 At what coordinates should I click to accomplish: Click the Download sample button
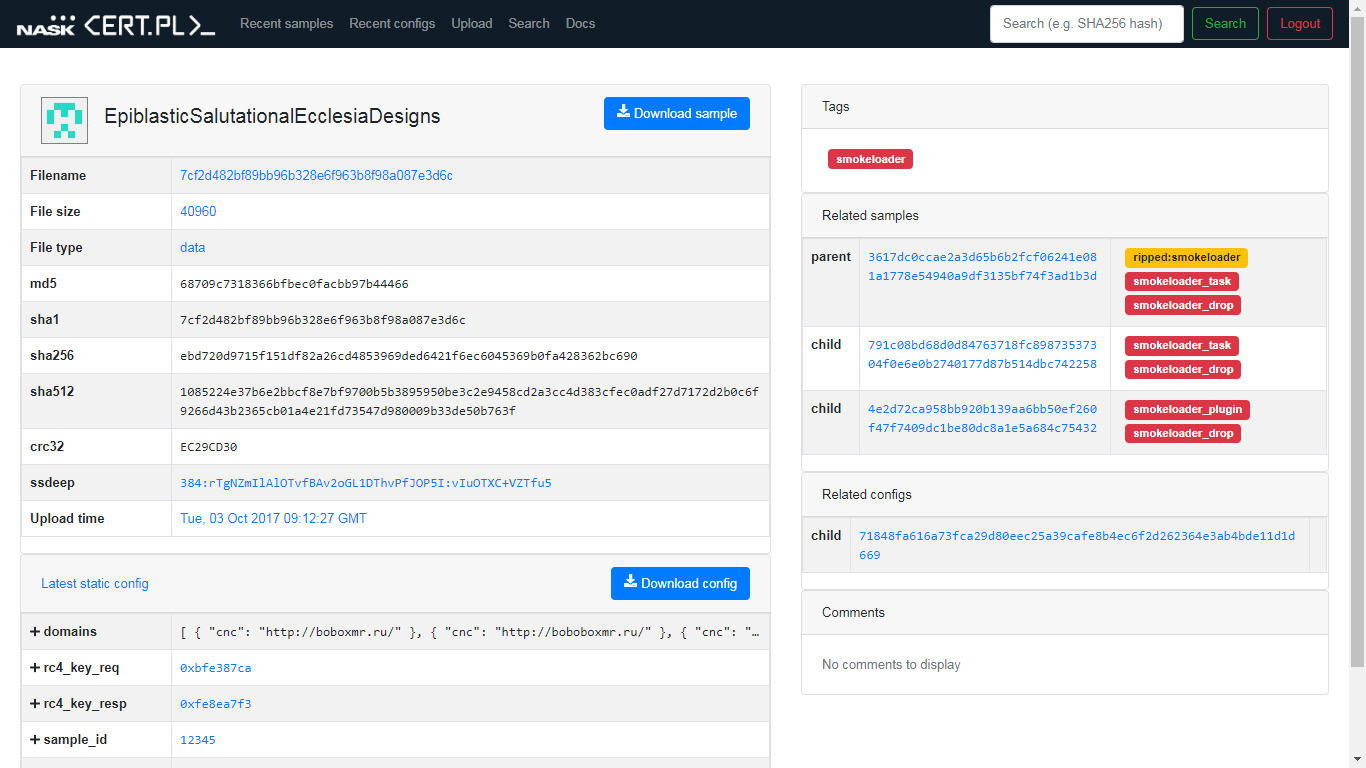coord(676,113)
